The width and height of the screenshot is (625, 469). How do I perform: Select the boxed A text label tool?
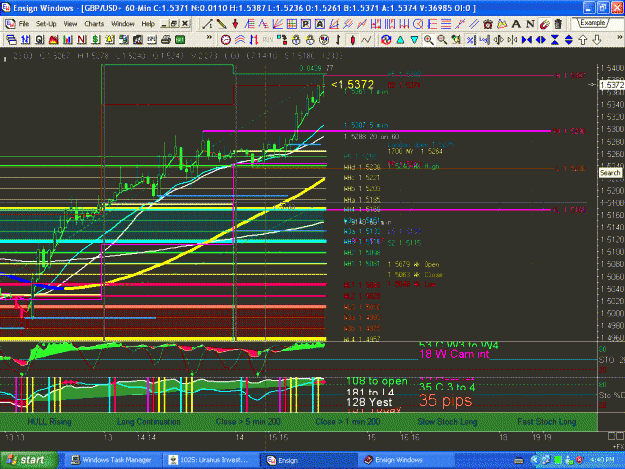320,24
